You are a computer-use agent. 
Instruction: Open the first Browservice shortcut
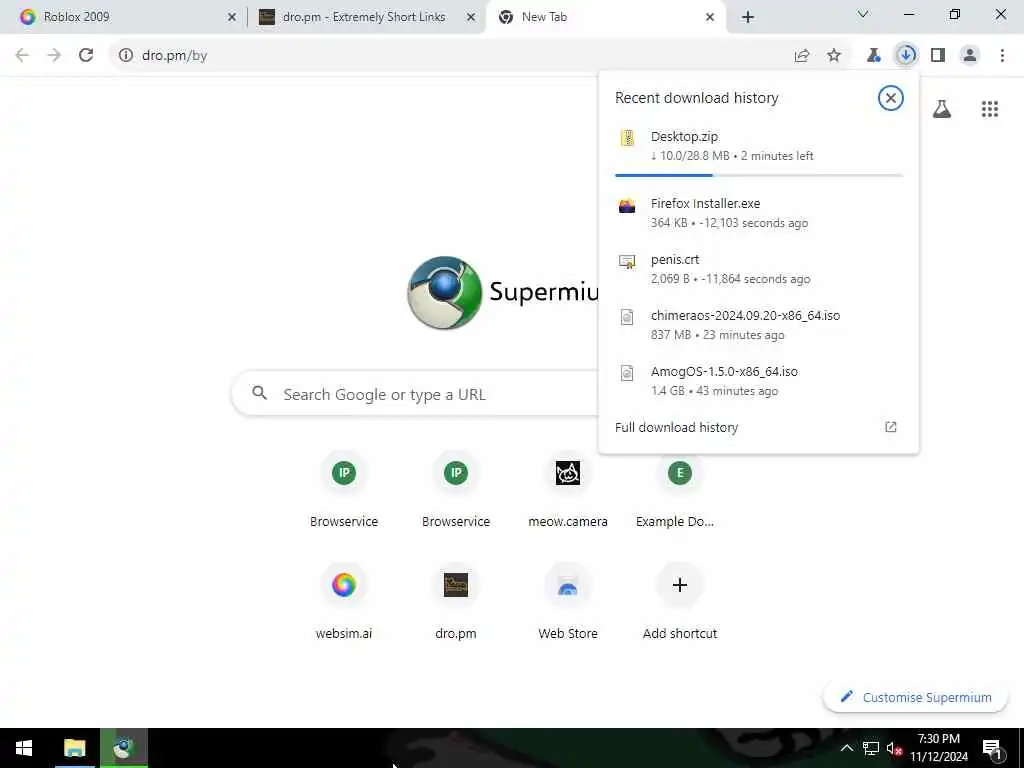coord(344,491)
